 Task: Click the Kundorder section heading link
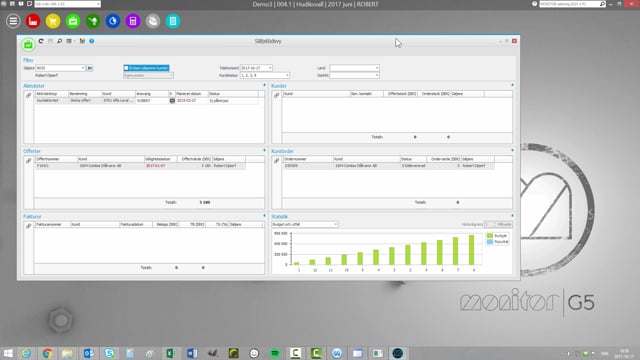(x=282, y=151)
